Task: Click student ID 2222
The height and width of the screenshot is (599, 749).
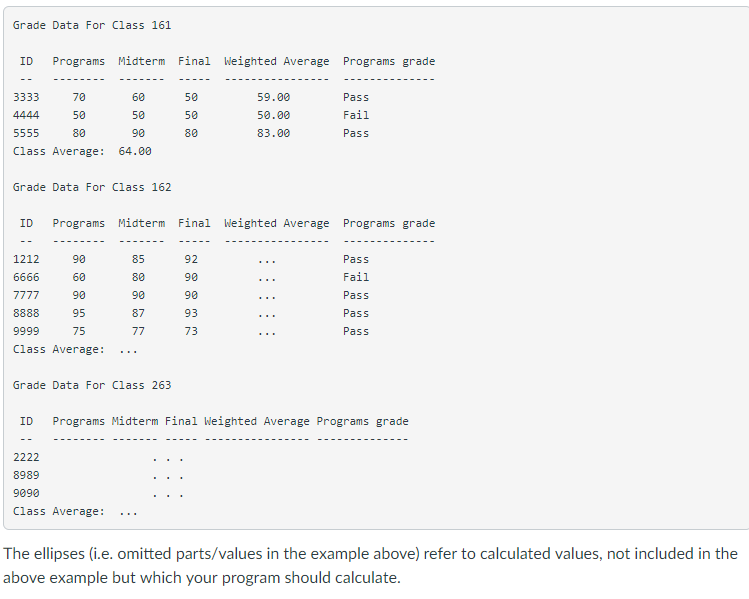Action: [x=26, y=457]
